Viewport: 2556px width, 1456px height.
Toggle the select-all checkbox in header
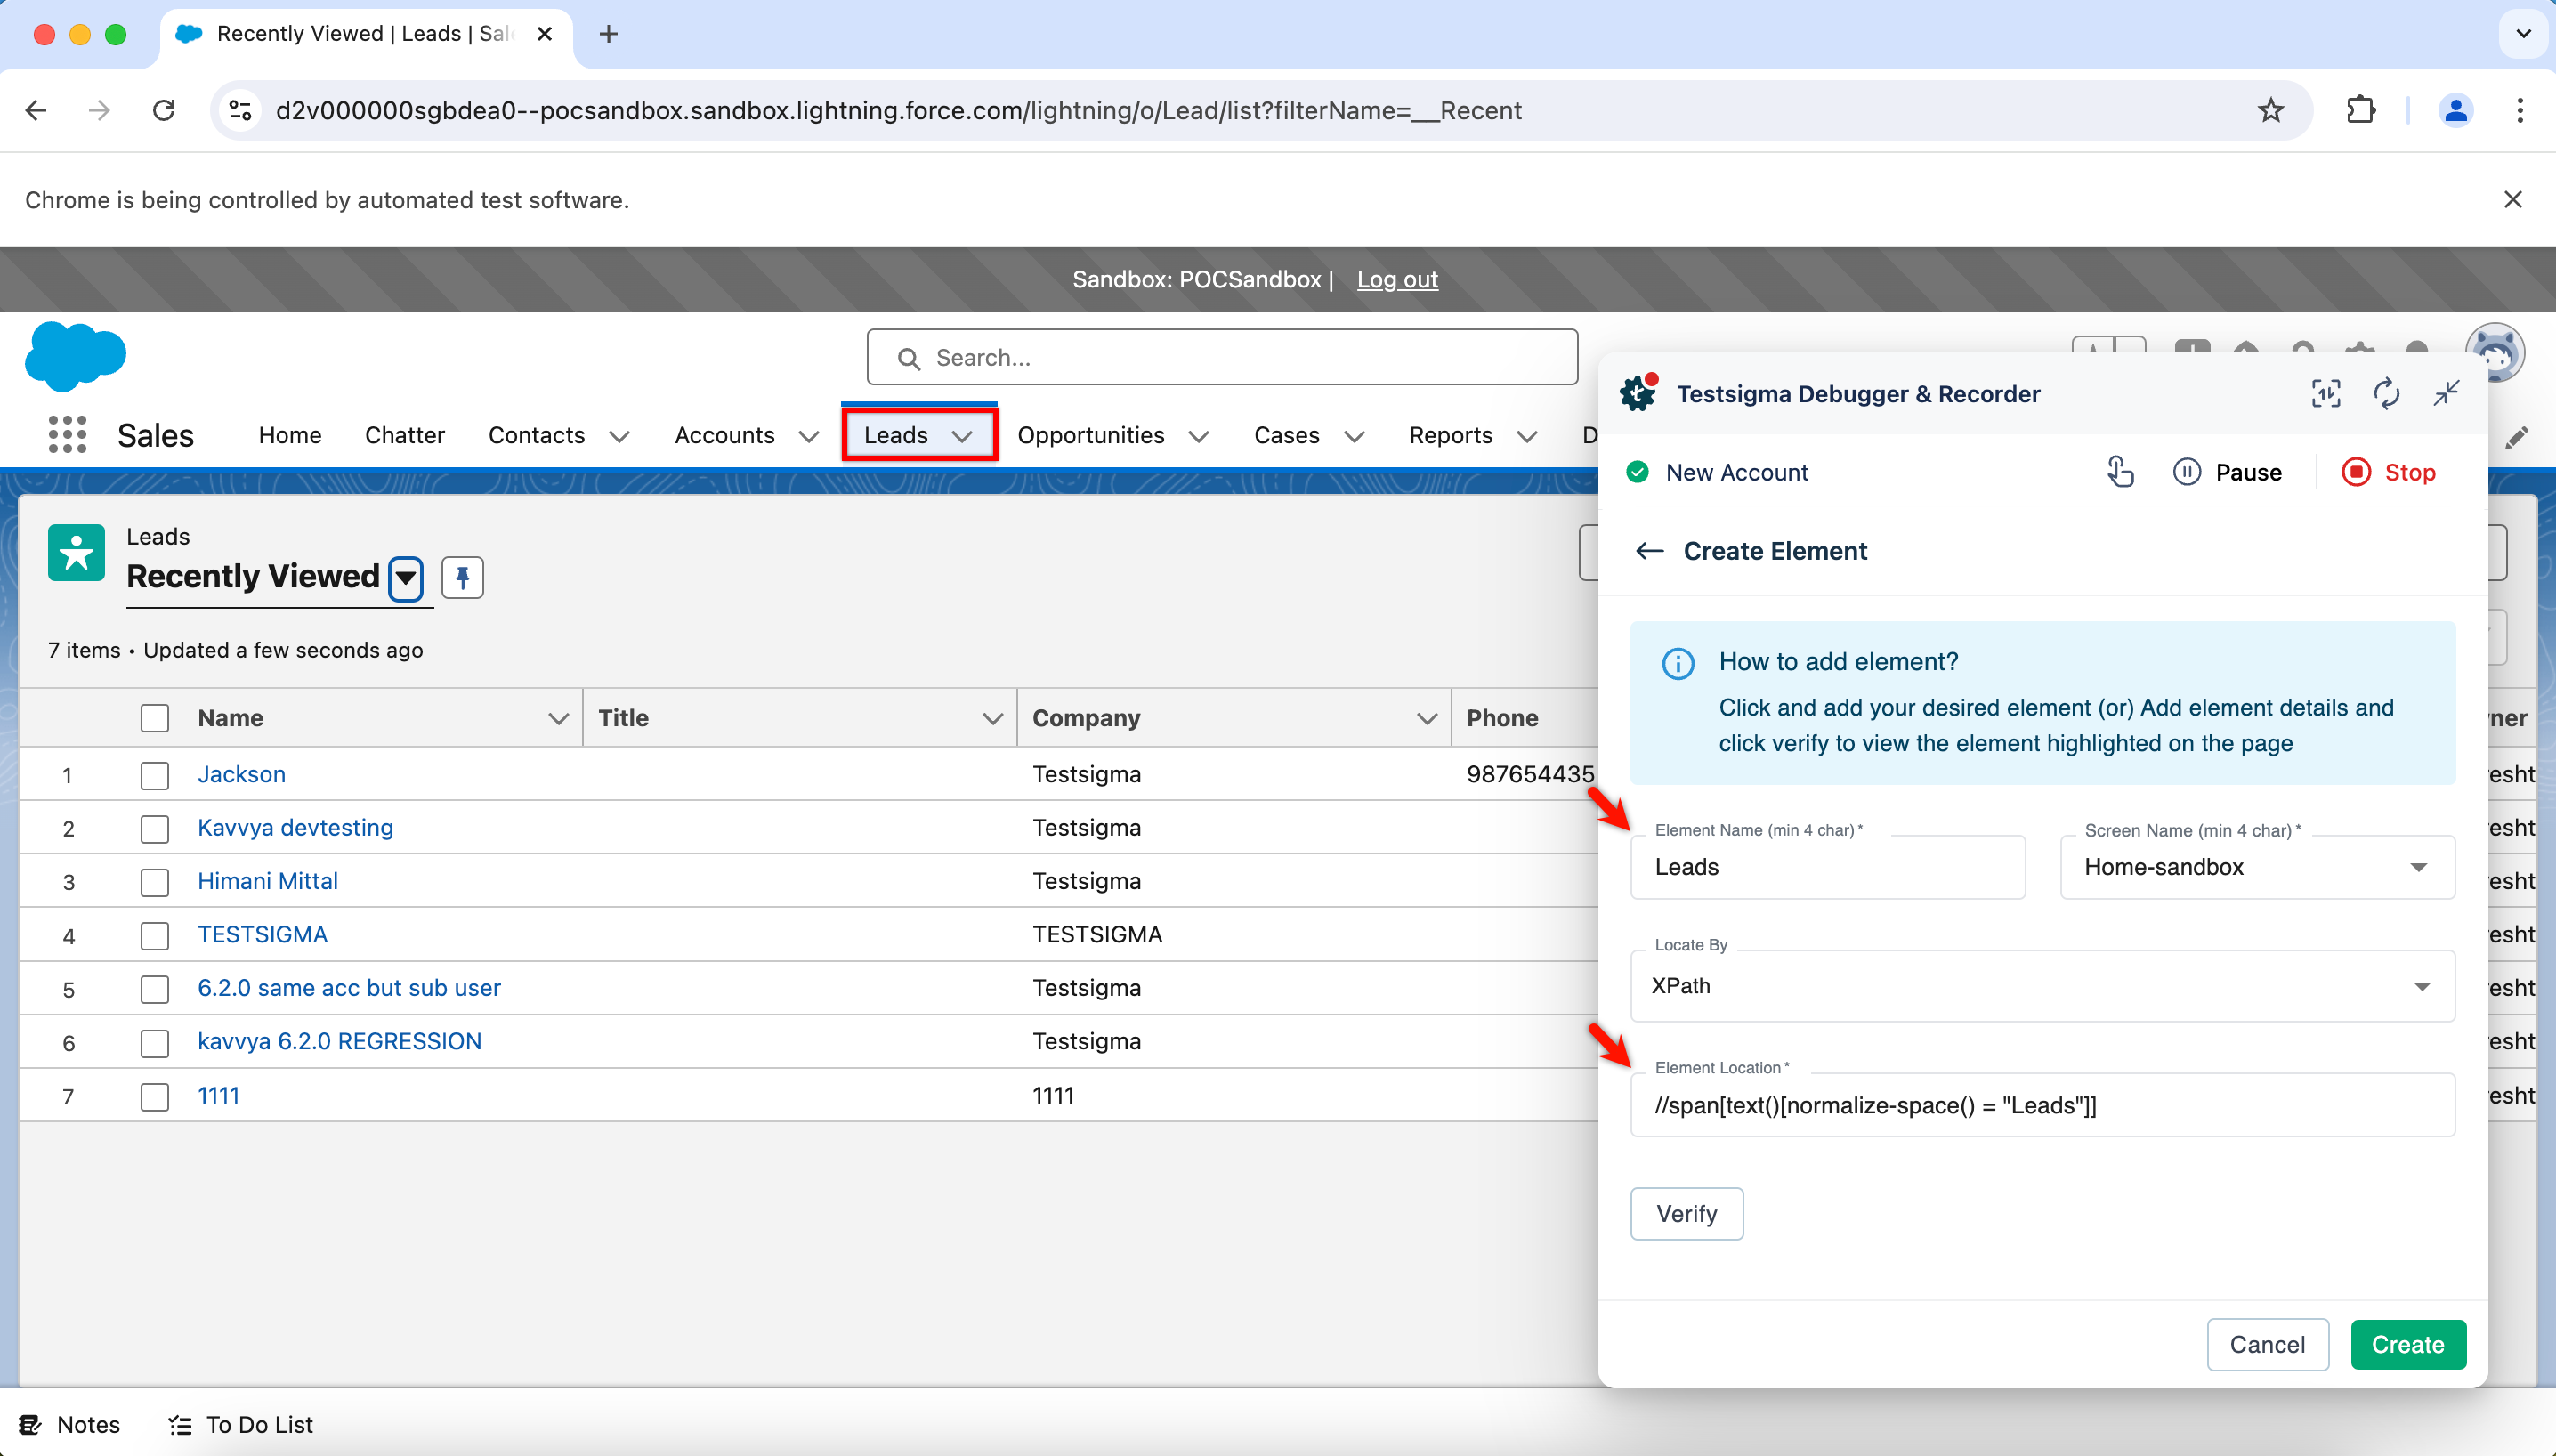click(154, 718)
